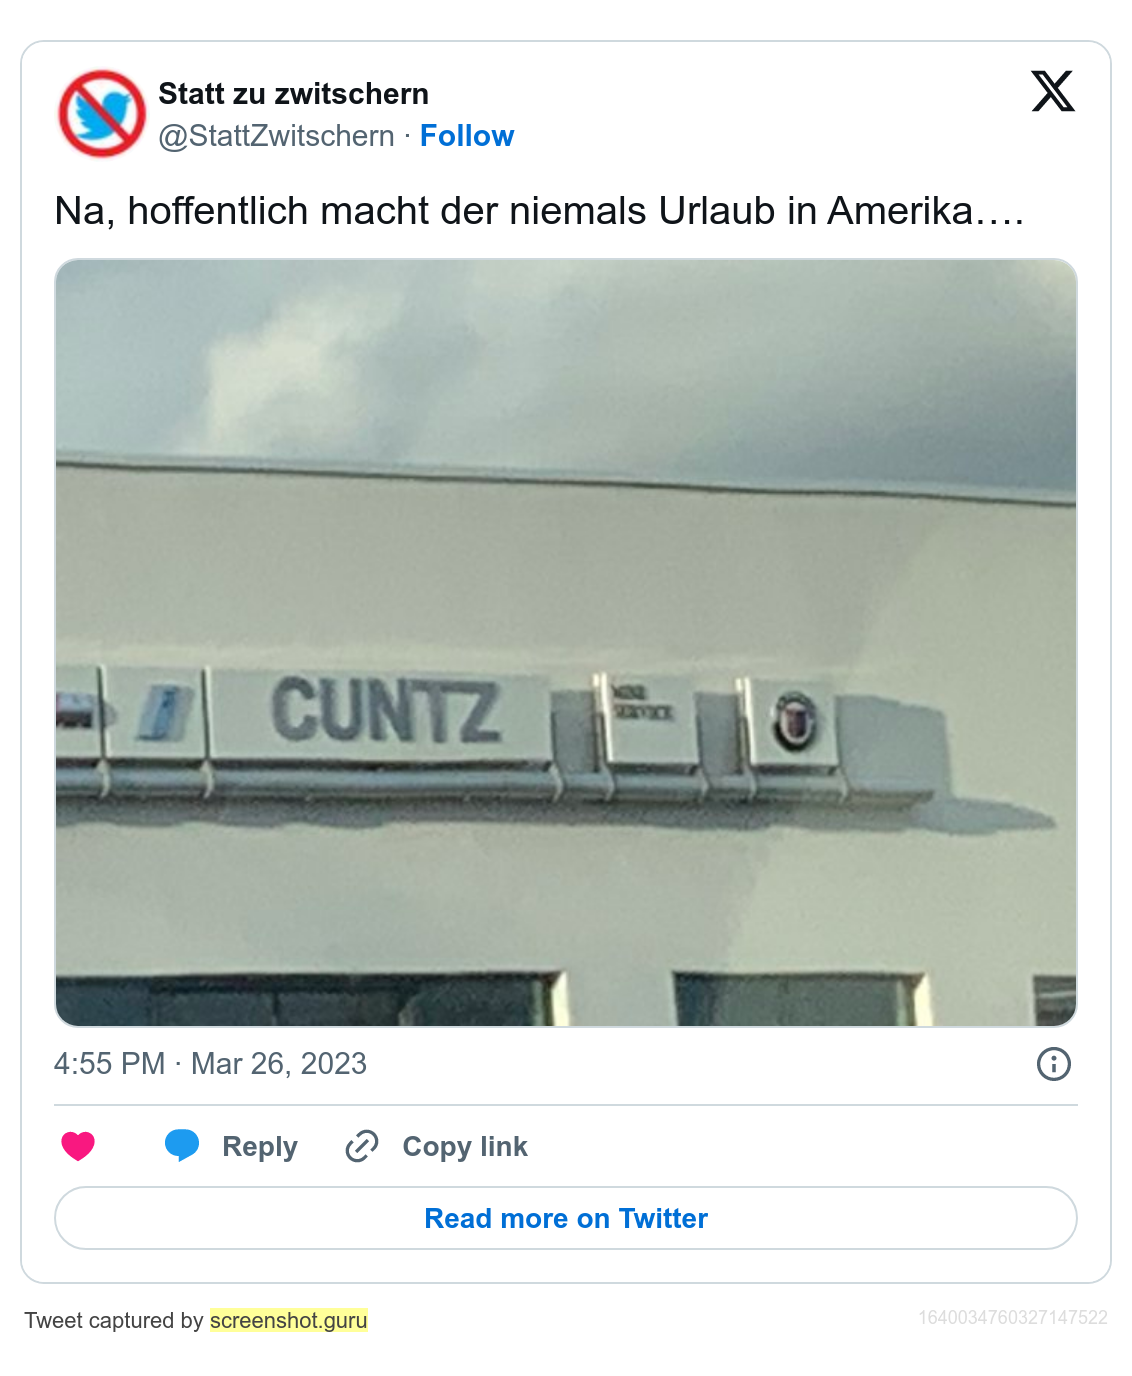Click the "Reply" text label
The image size is (1132, 1376).
coord(260,1146)
